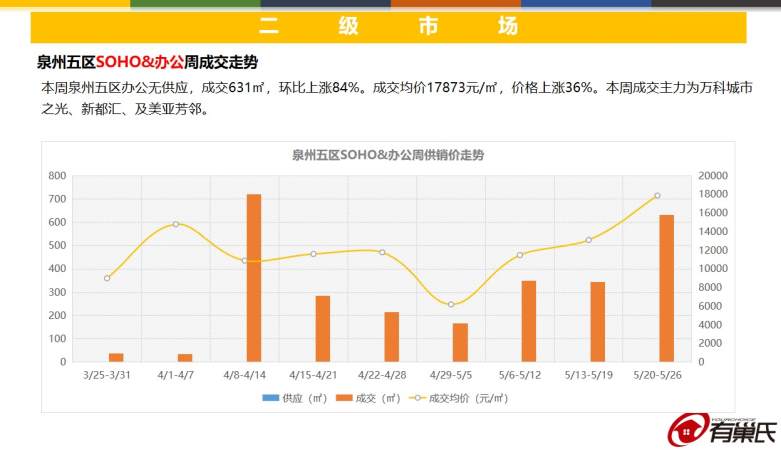The width and height of the screenshot is (781, 450).
Task: Select the orange bar for 5/13-5/19
Action: click(x=598, y=322)
